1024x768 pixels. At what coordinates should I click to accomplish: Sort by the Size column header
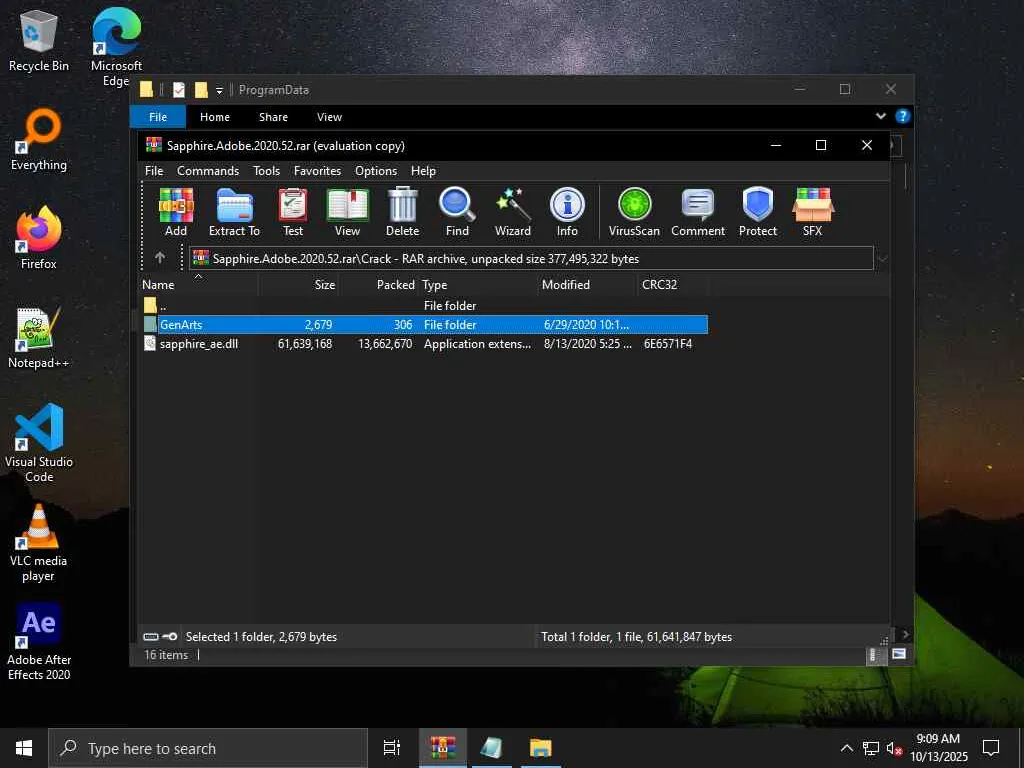(299, 285)
